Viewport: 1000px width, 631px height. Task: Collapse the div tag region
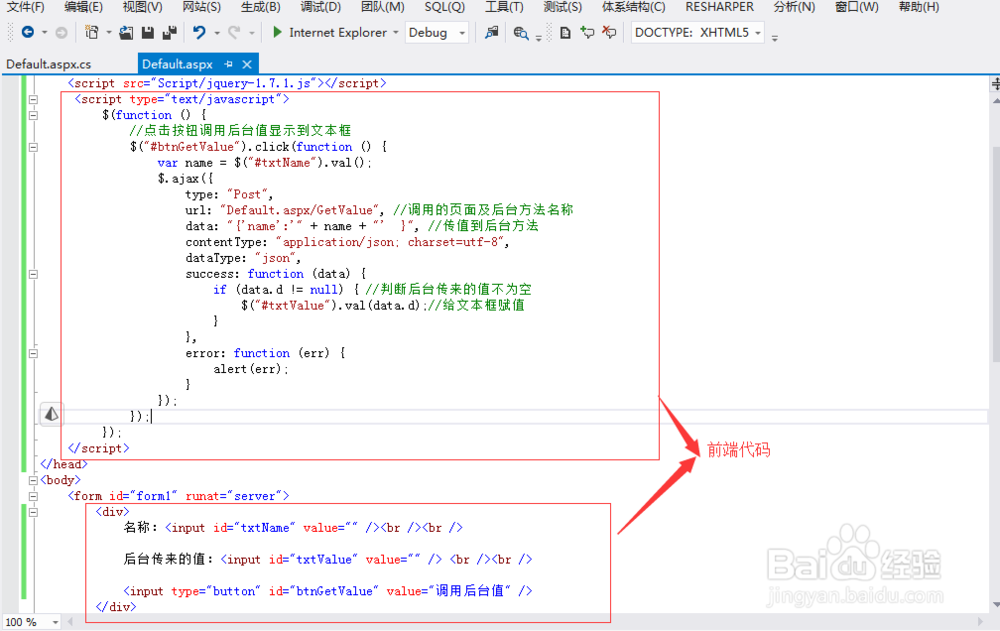coord(33,512)
